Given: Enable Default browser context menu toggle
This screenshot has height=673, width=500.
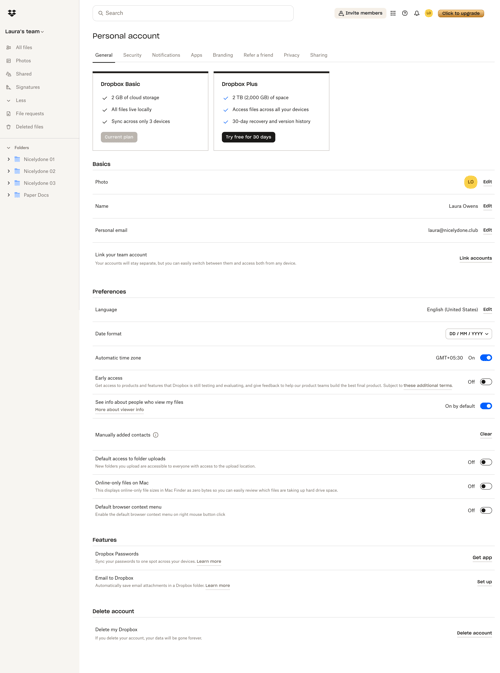Looking at the screenshot, I should (486, 510).
